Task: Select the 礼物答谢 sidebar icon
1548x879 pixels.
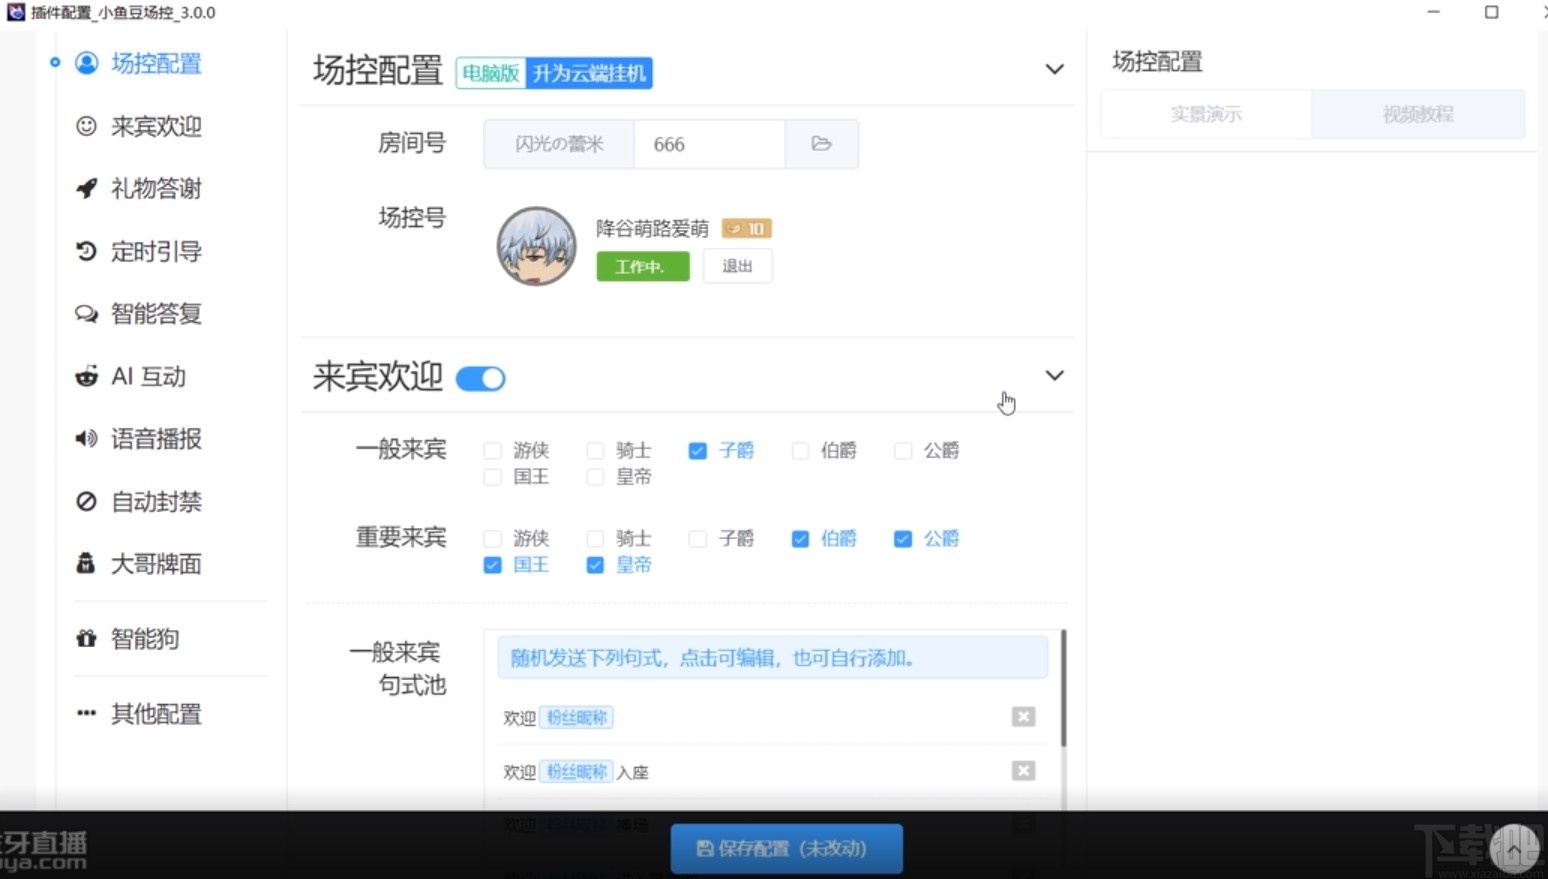Action: coord(156,189)
